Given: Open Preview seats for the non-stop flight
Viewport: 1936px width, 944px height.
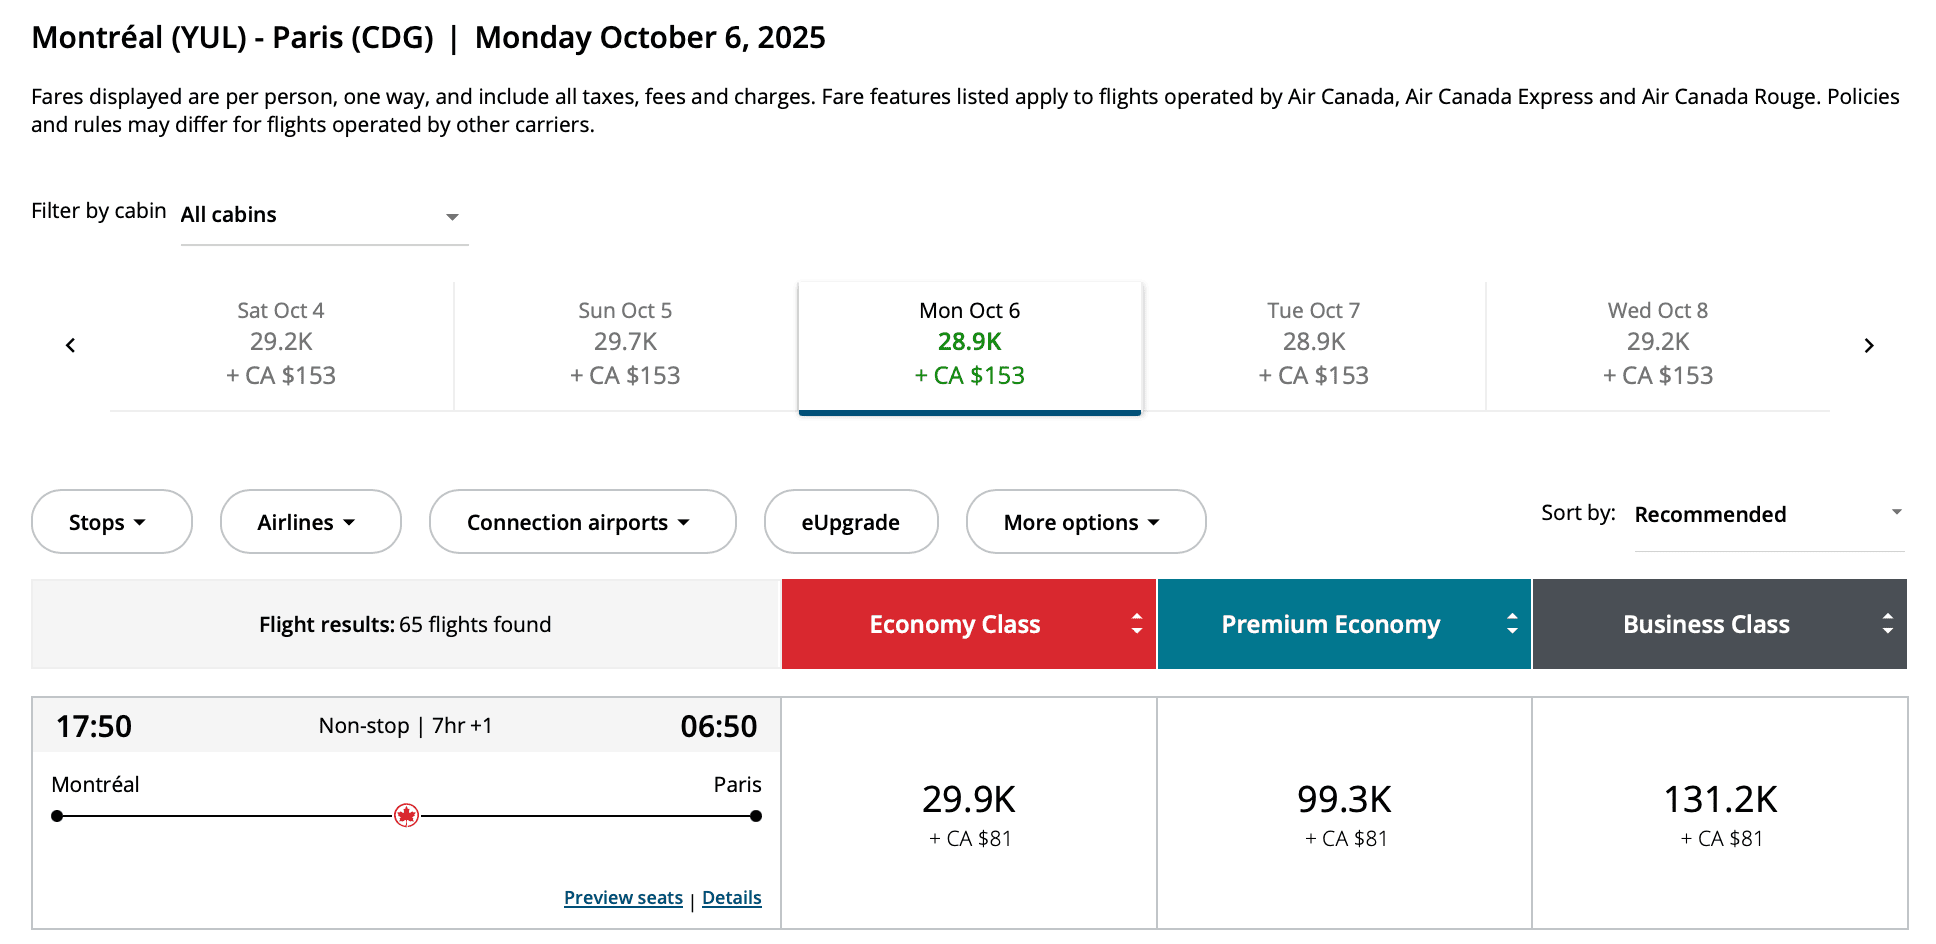Looking at the screenshot, I should 622,897.
